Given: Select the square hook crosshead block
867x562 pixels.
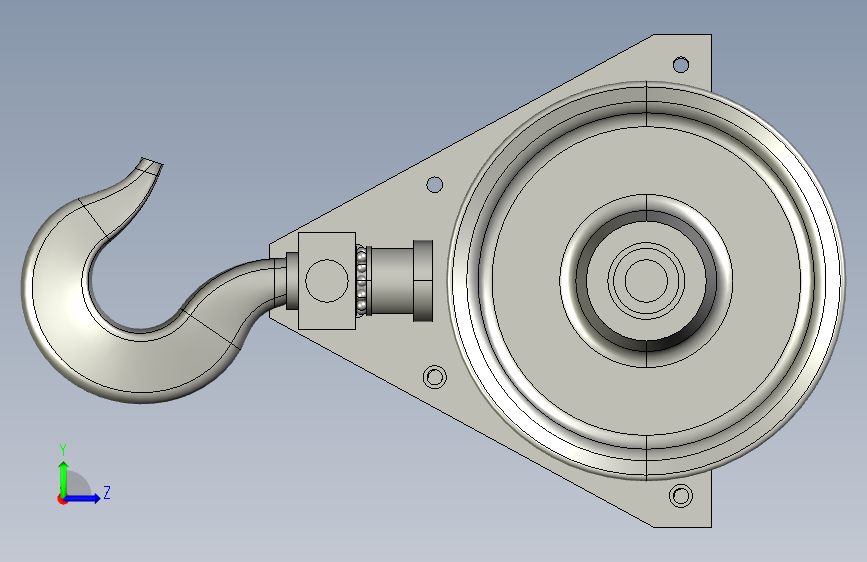Looking at the screenshot, I should (x=327, y=281).
